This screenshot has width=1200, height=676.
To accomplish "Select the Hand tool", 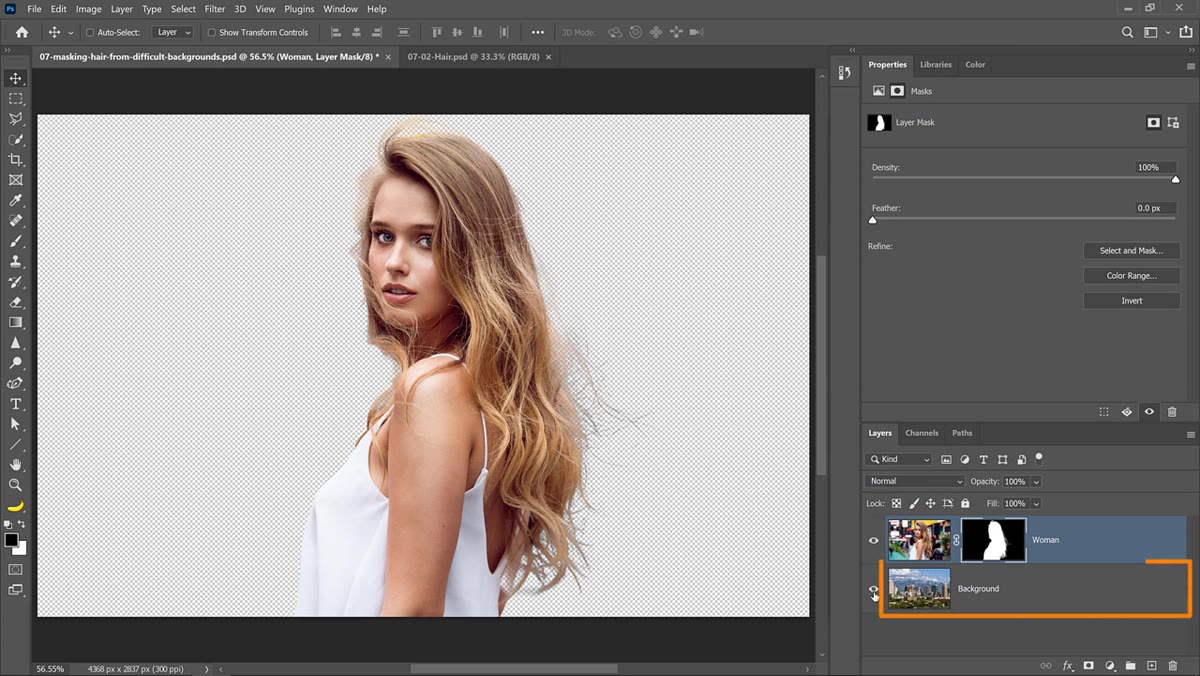I will click(15, 465).
